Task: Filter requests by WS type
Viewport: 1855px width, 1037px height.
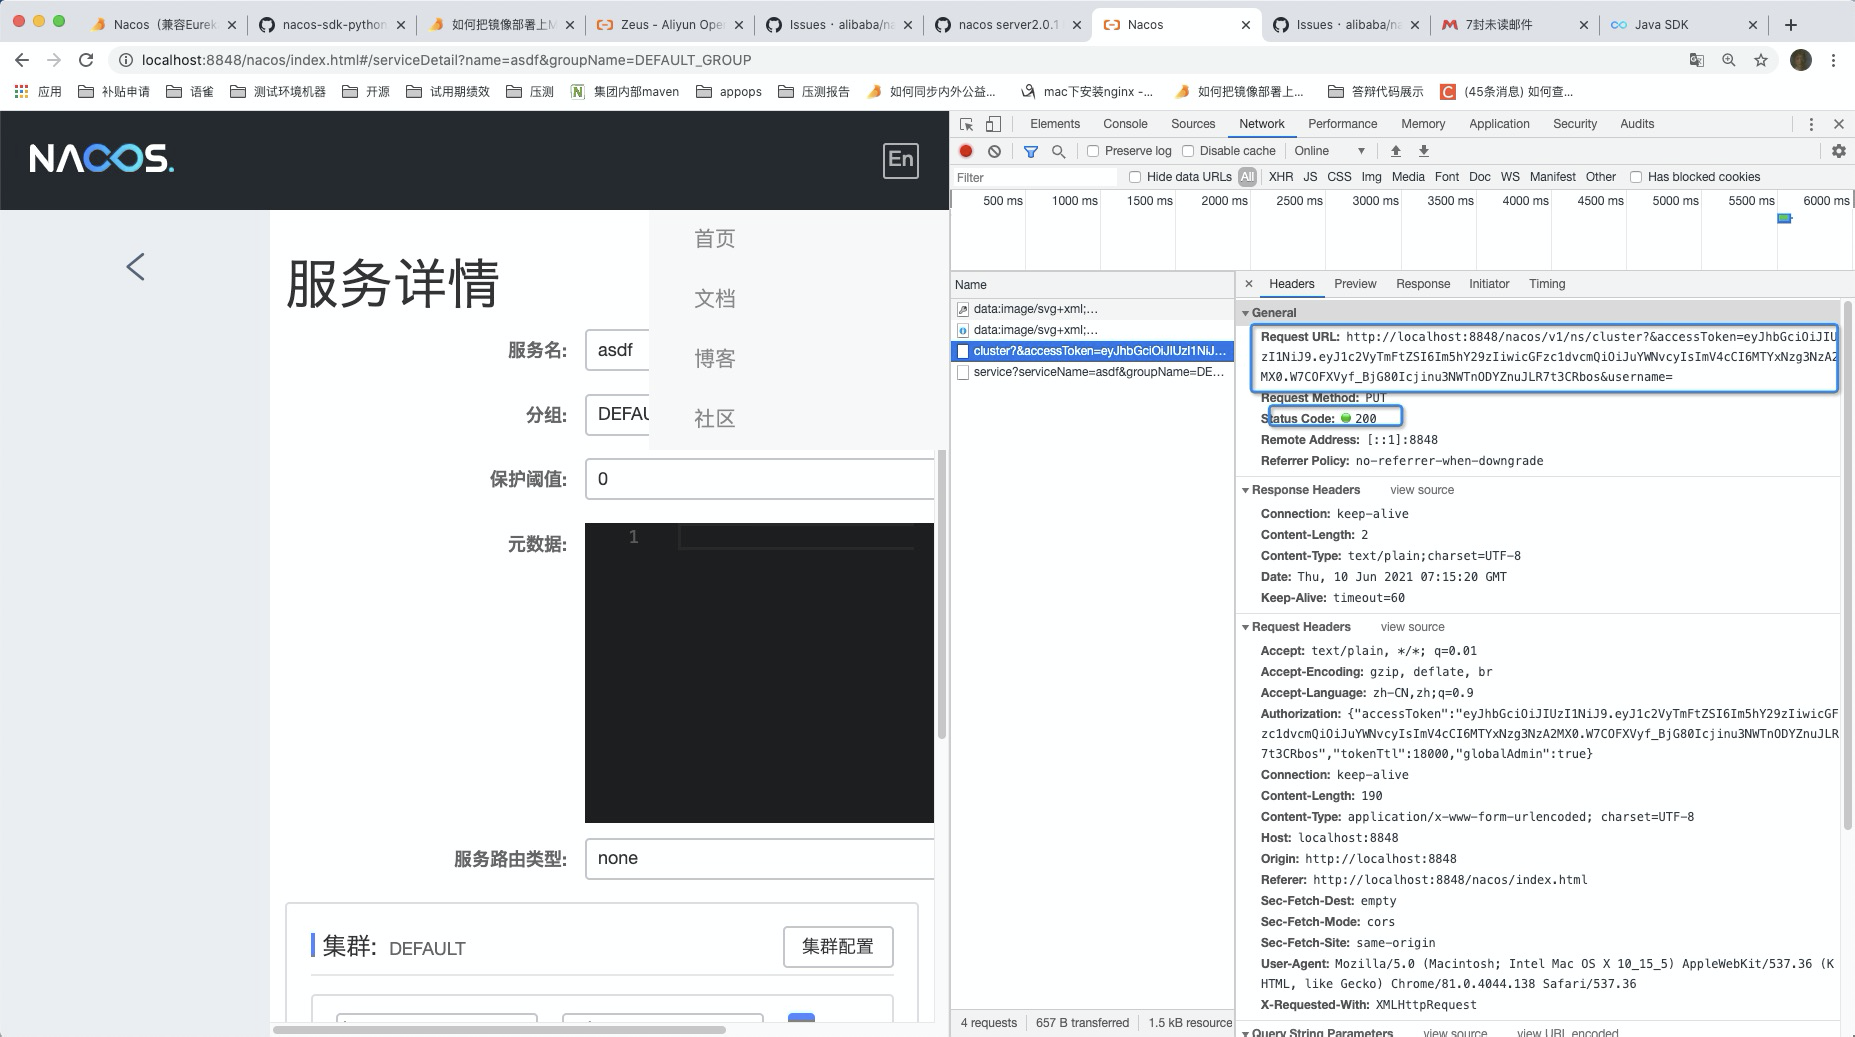Action: pyautogui.click(x=1510, y=177)
